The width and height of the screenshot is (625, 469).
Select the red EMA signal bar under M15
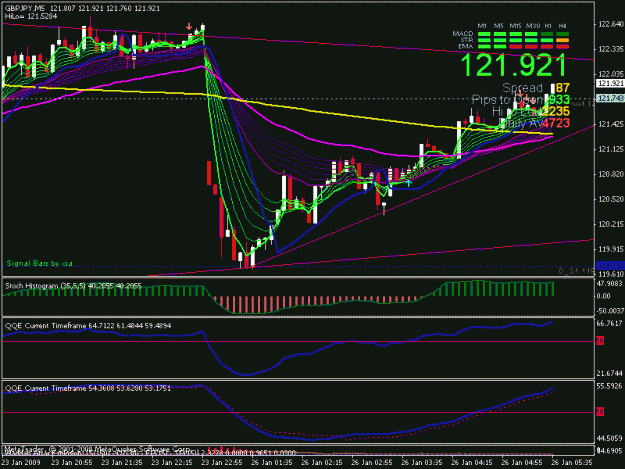516,47
